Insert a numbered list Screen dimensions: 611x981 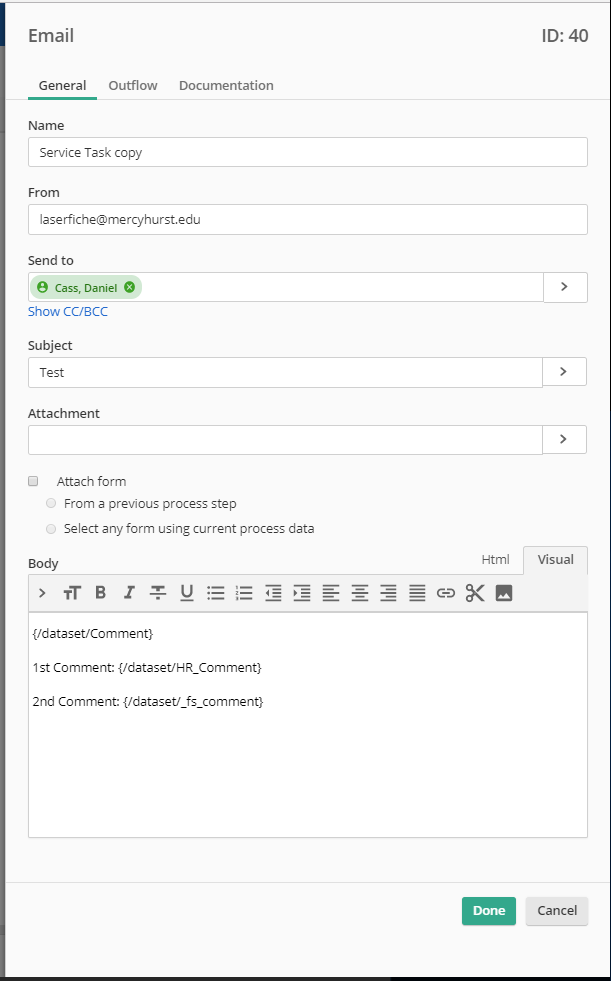pyautogui.click(x=244, y=593)
